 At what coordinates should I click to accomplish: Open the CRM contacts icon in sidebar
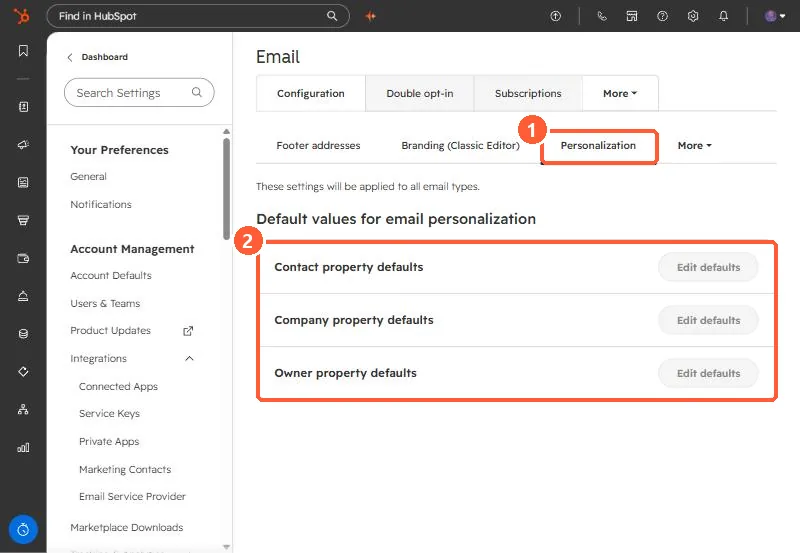click(x=23, y=107)
